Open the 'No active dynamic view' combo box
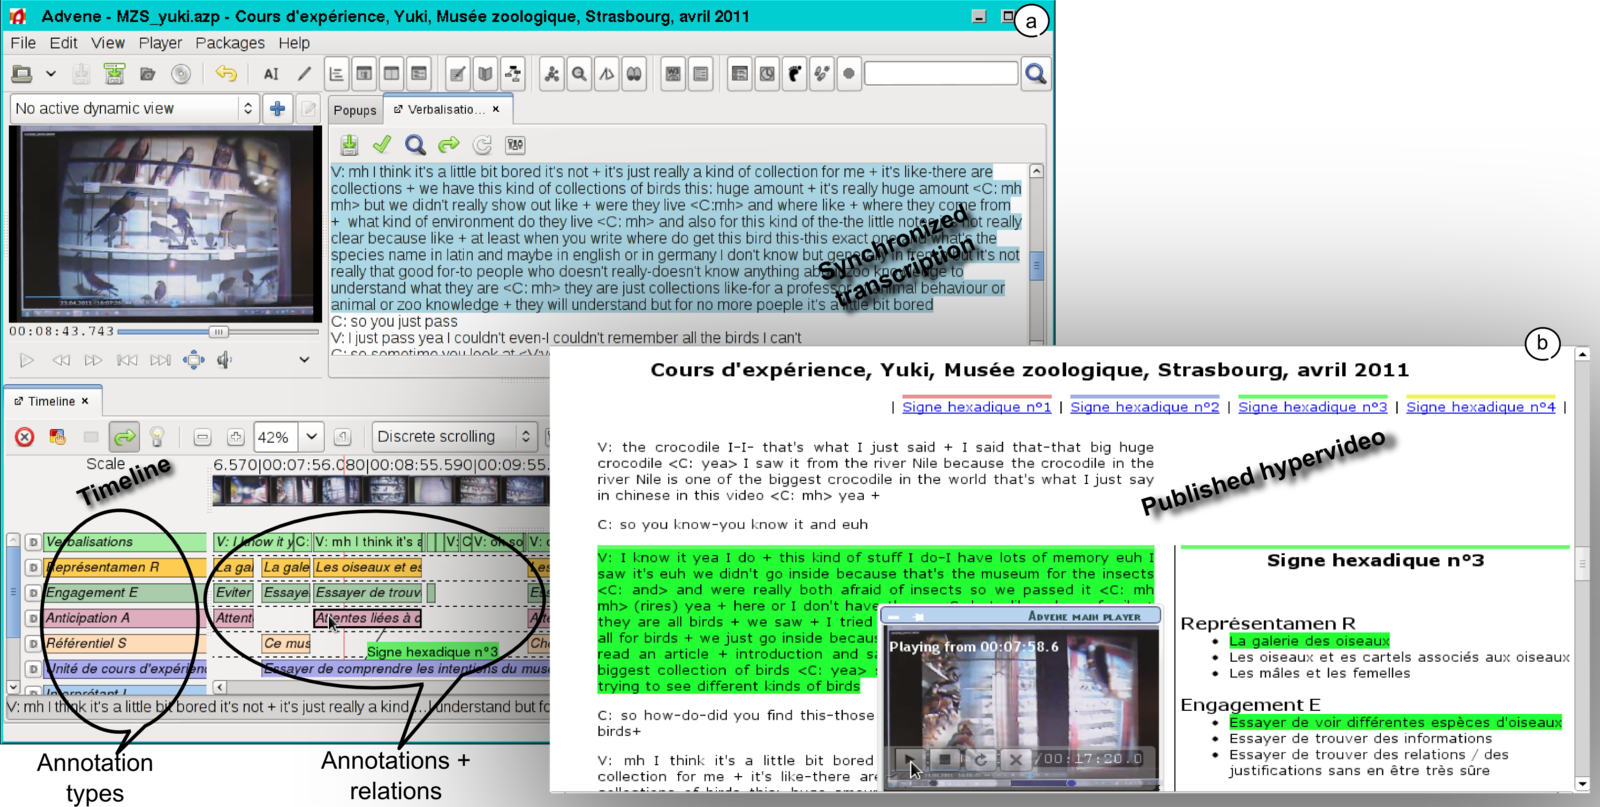 tap(135, 108)
